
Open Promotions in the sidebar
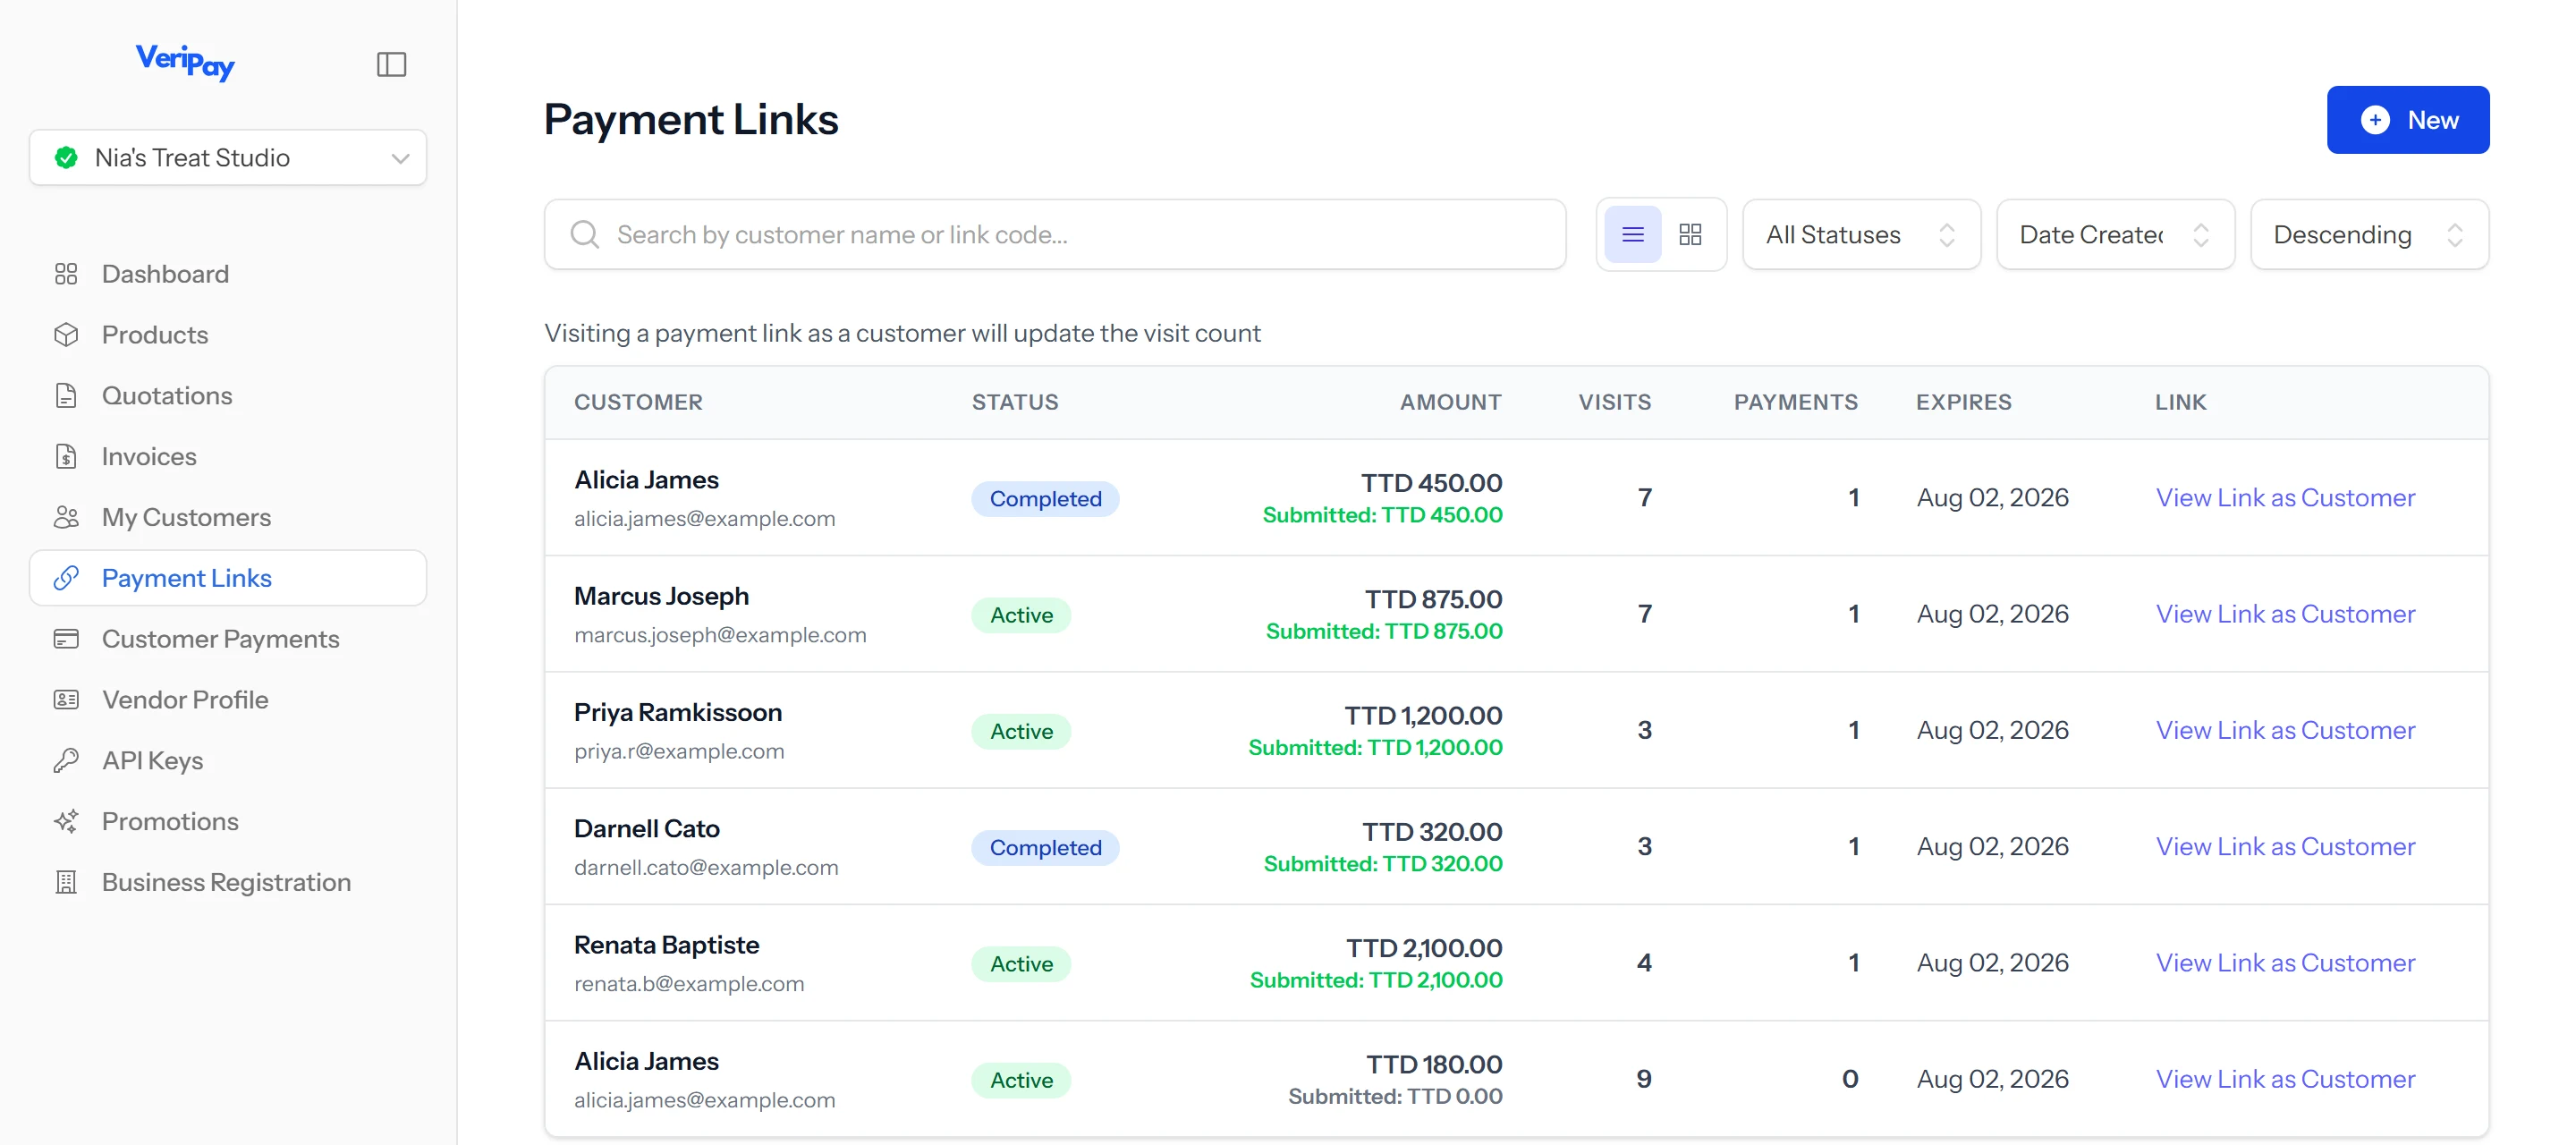click(x=228, y=822)
